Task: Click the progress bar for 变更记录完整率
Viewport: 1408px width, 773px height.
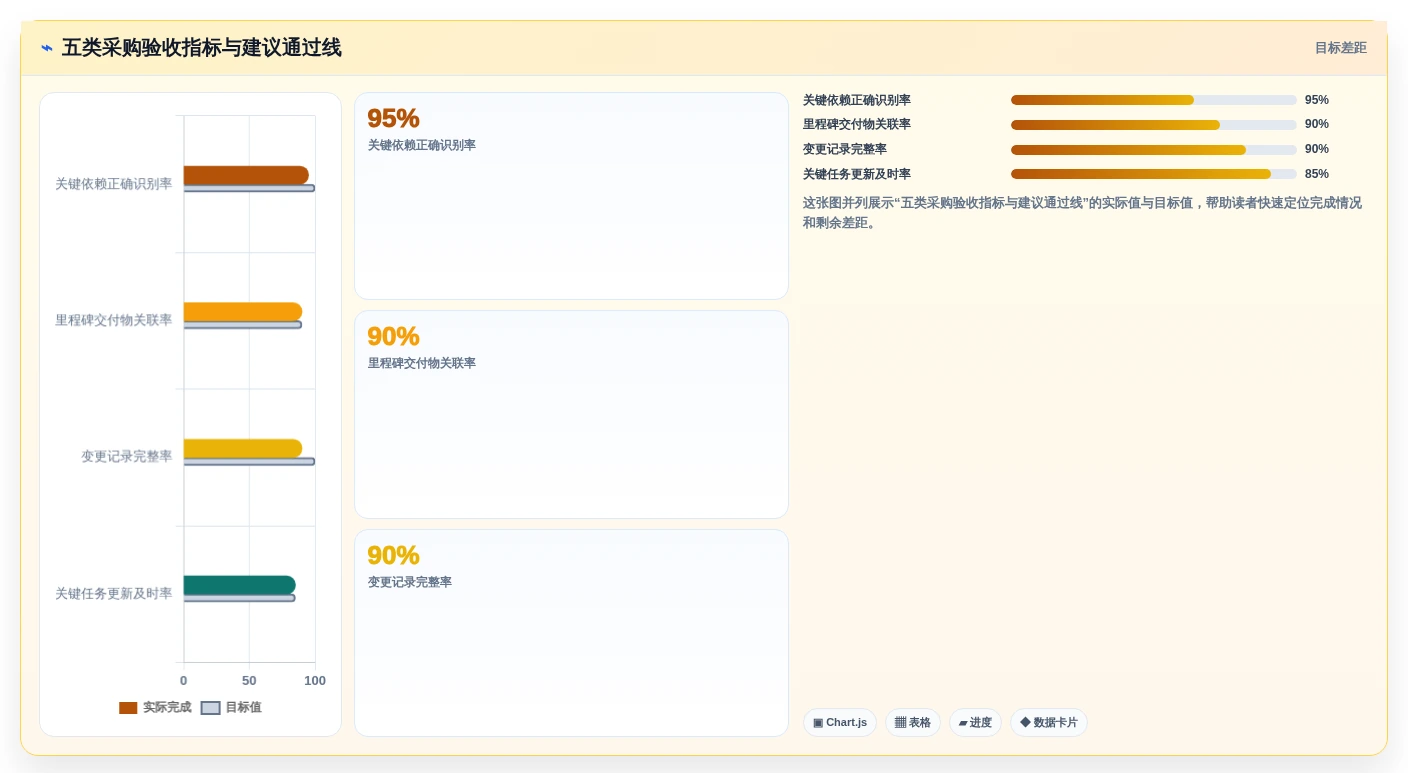Action: click(x=1154, y=150)
